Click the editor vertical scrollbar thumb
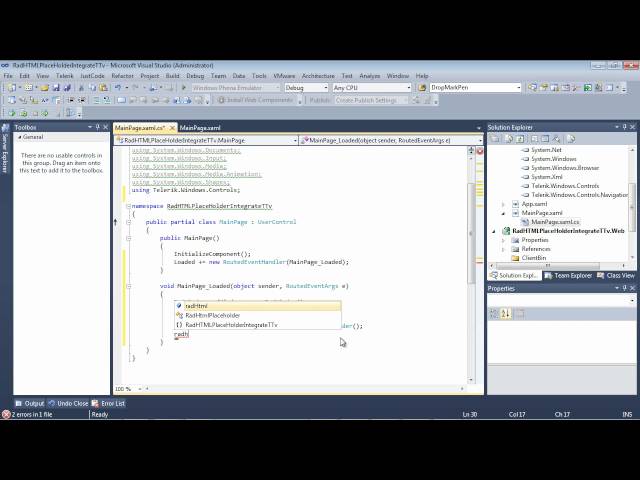 [471, 233]
